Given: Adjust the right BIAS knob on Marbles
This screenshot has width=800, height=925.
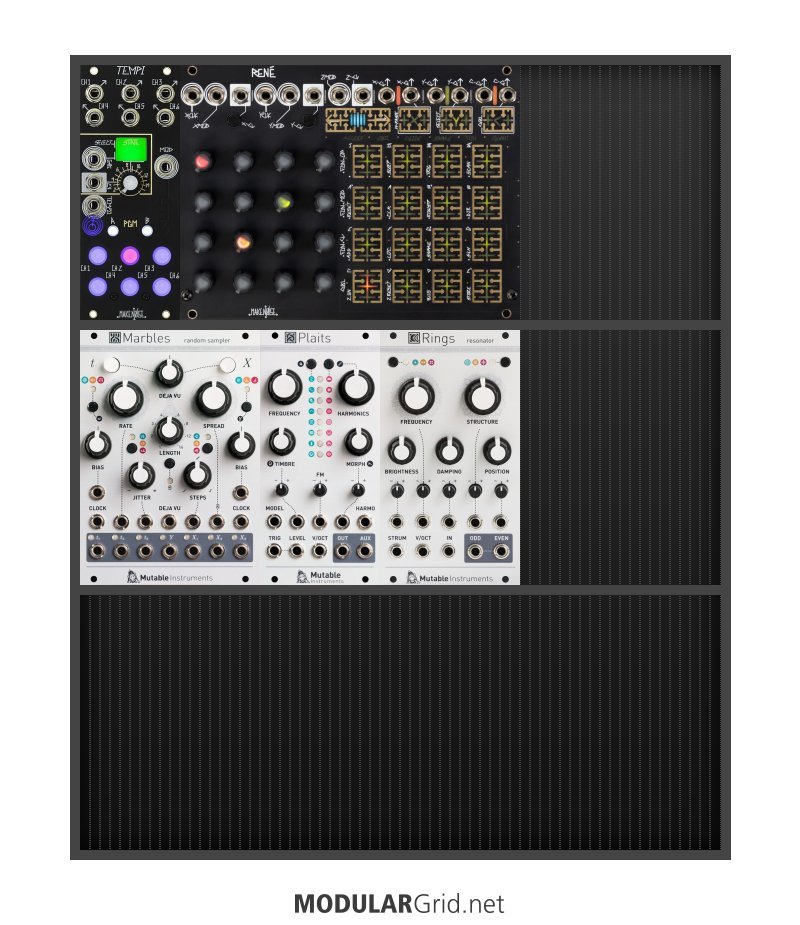Looking at the screenshot, I should click(241, 445).
